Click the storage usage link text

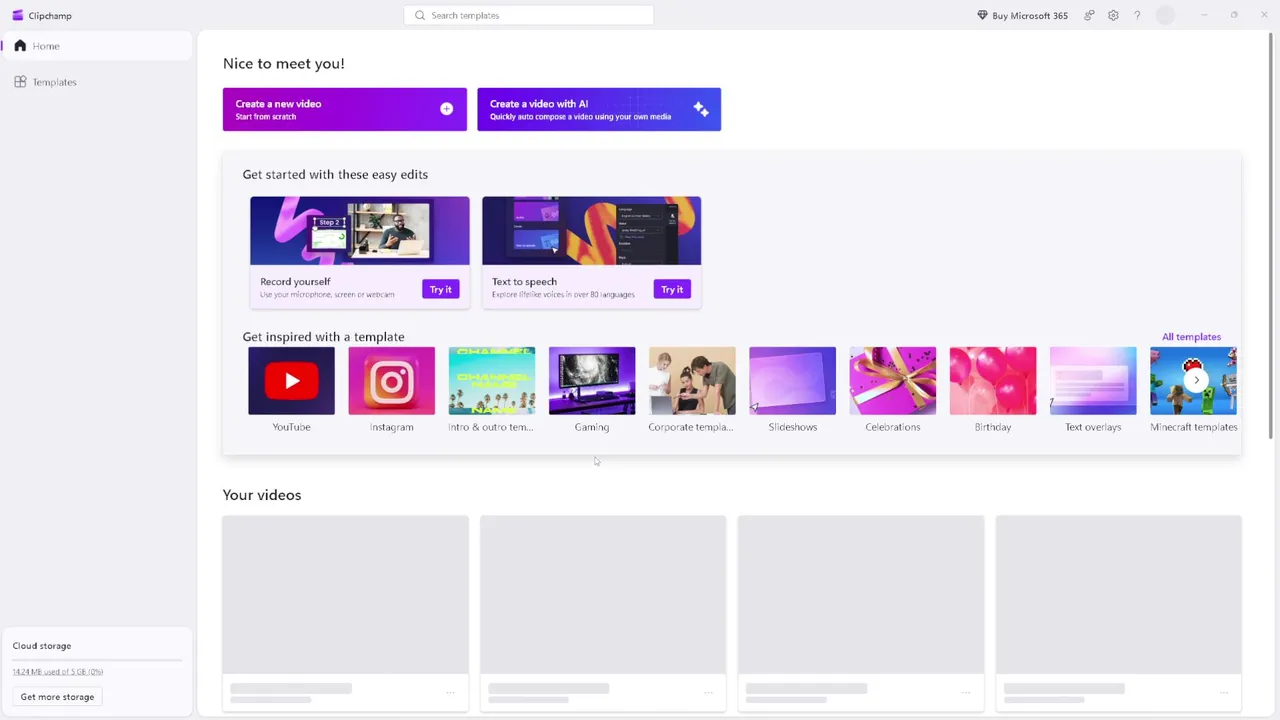coord(58,672)
